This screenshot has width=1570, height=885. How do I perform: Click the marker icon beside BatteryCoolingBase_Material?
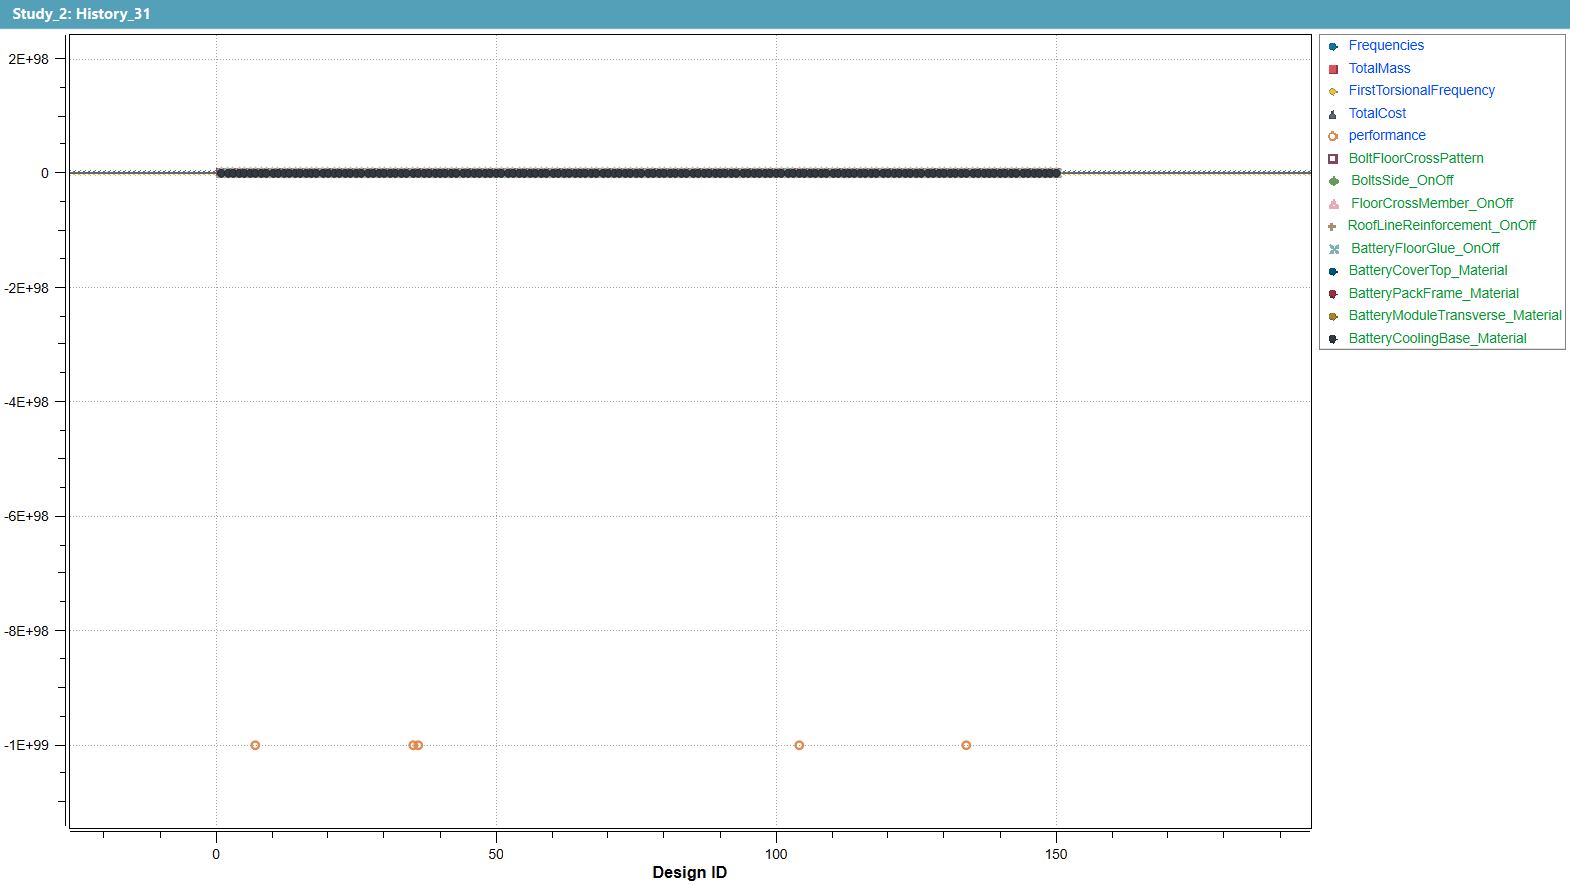click(x=1333, y=339)
